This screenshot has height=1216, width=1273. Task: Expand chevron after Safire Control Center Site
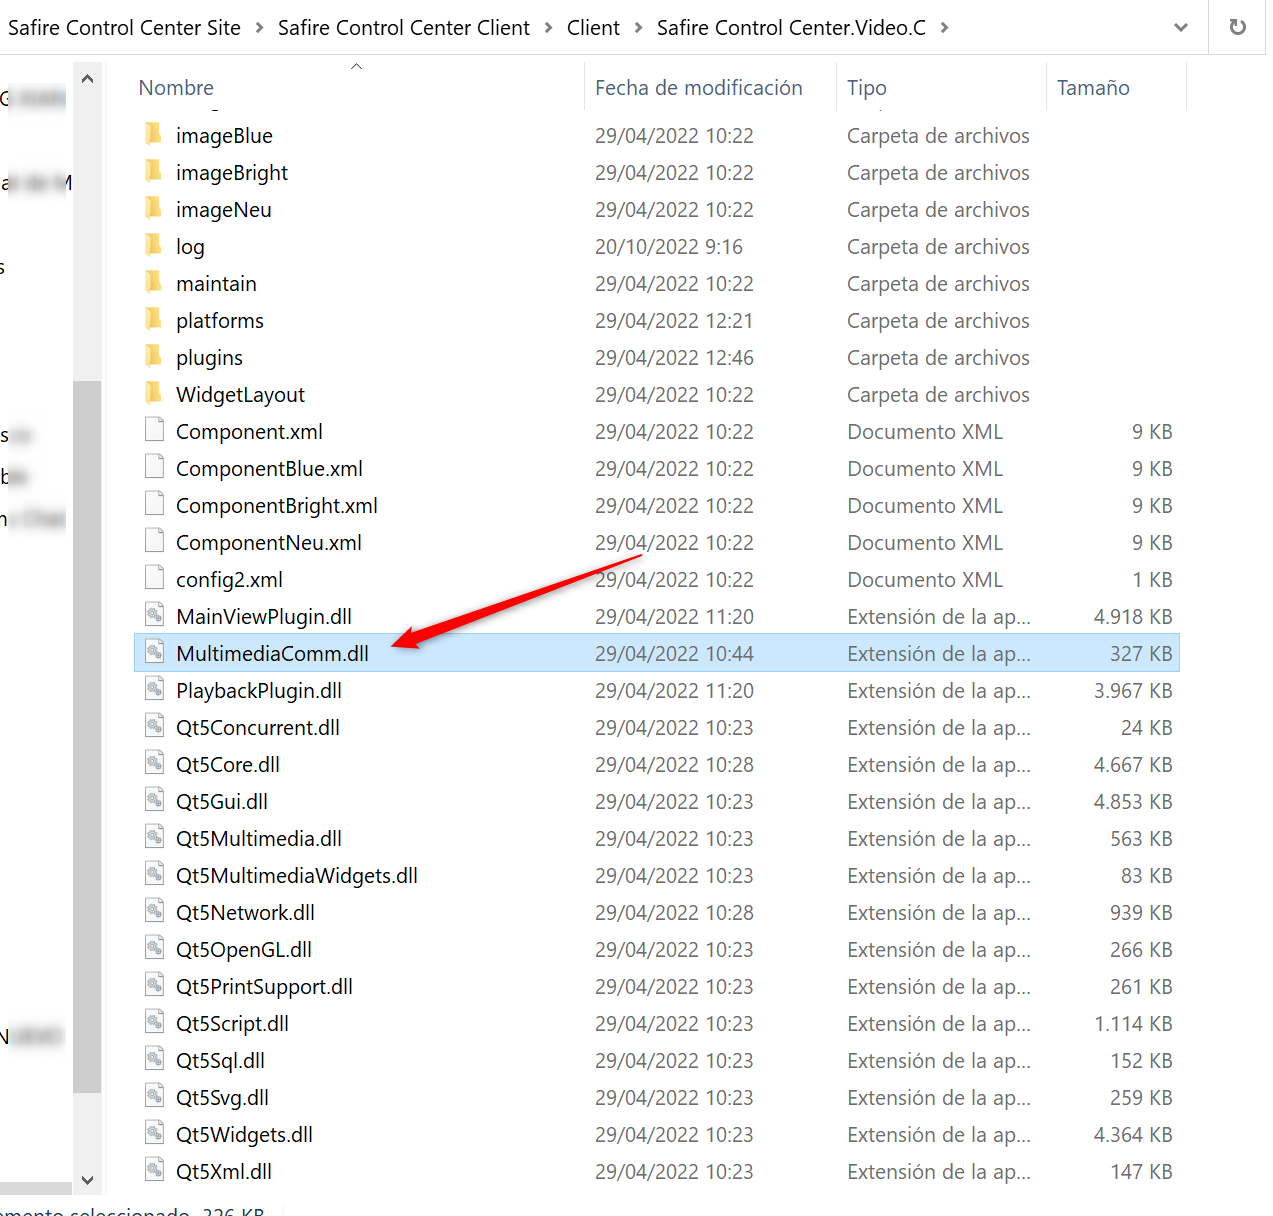[x=259, y=28]
